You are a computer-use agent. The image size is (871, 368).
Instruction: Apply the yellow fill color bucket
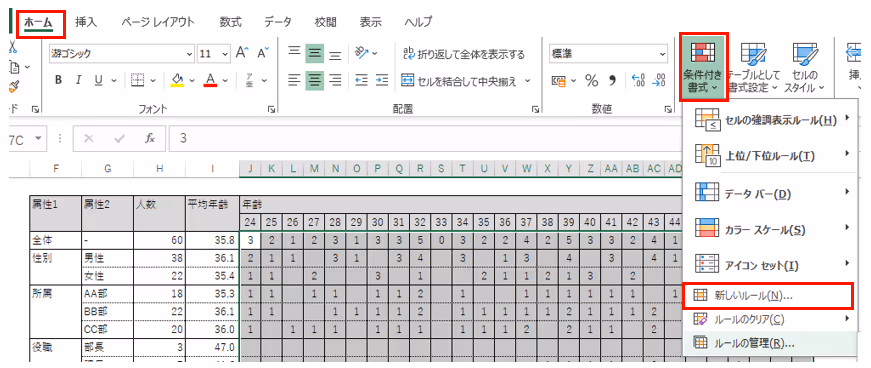[177, 80]
